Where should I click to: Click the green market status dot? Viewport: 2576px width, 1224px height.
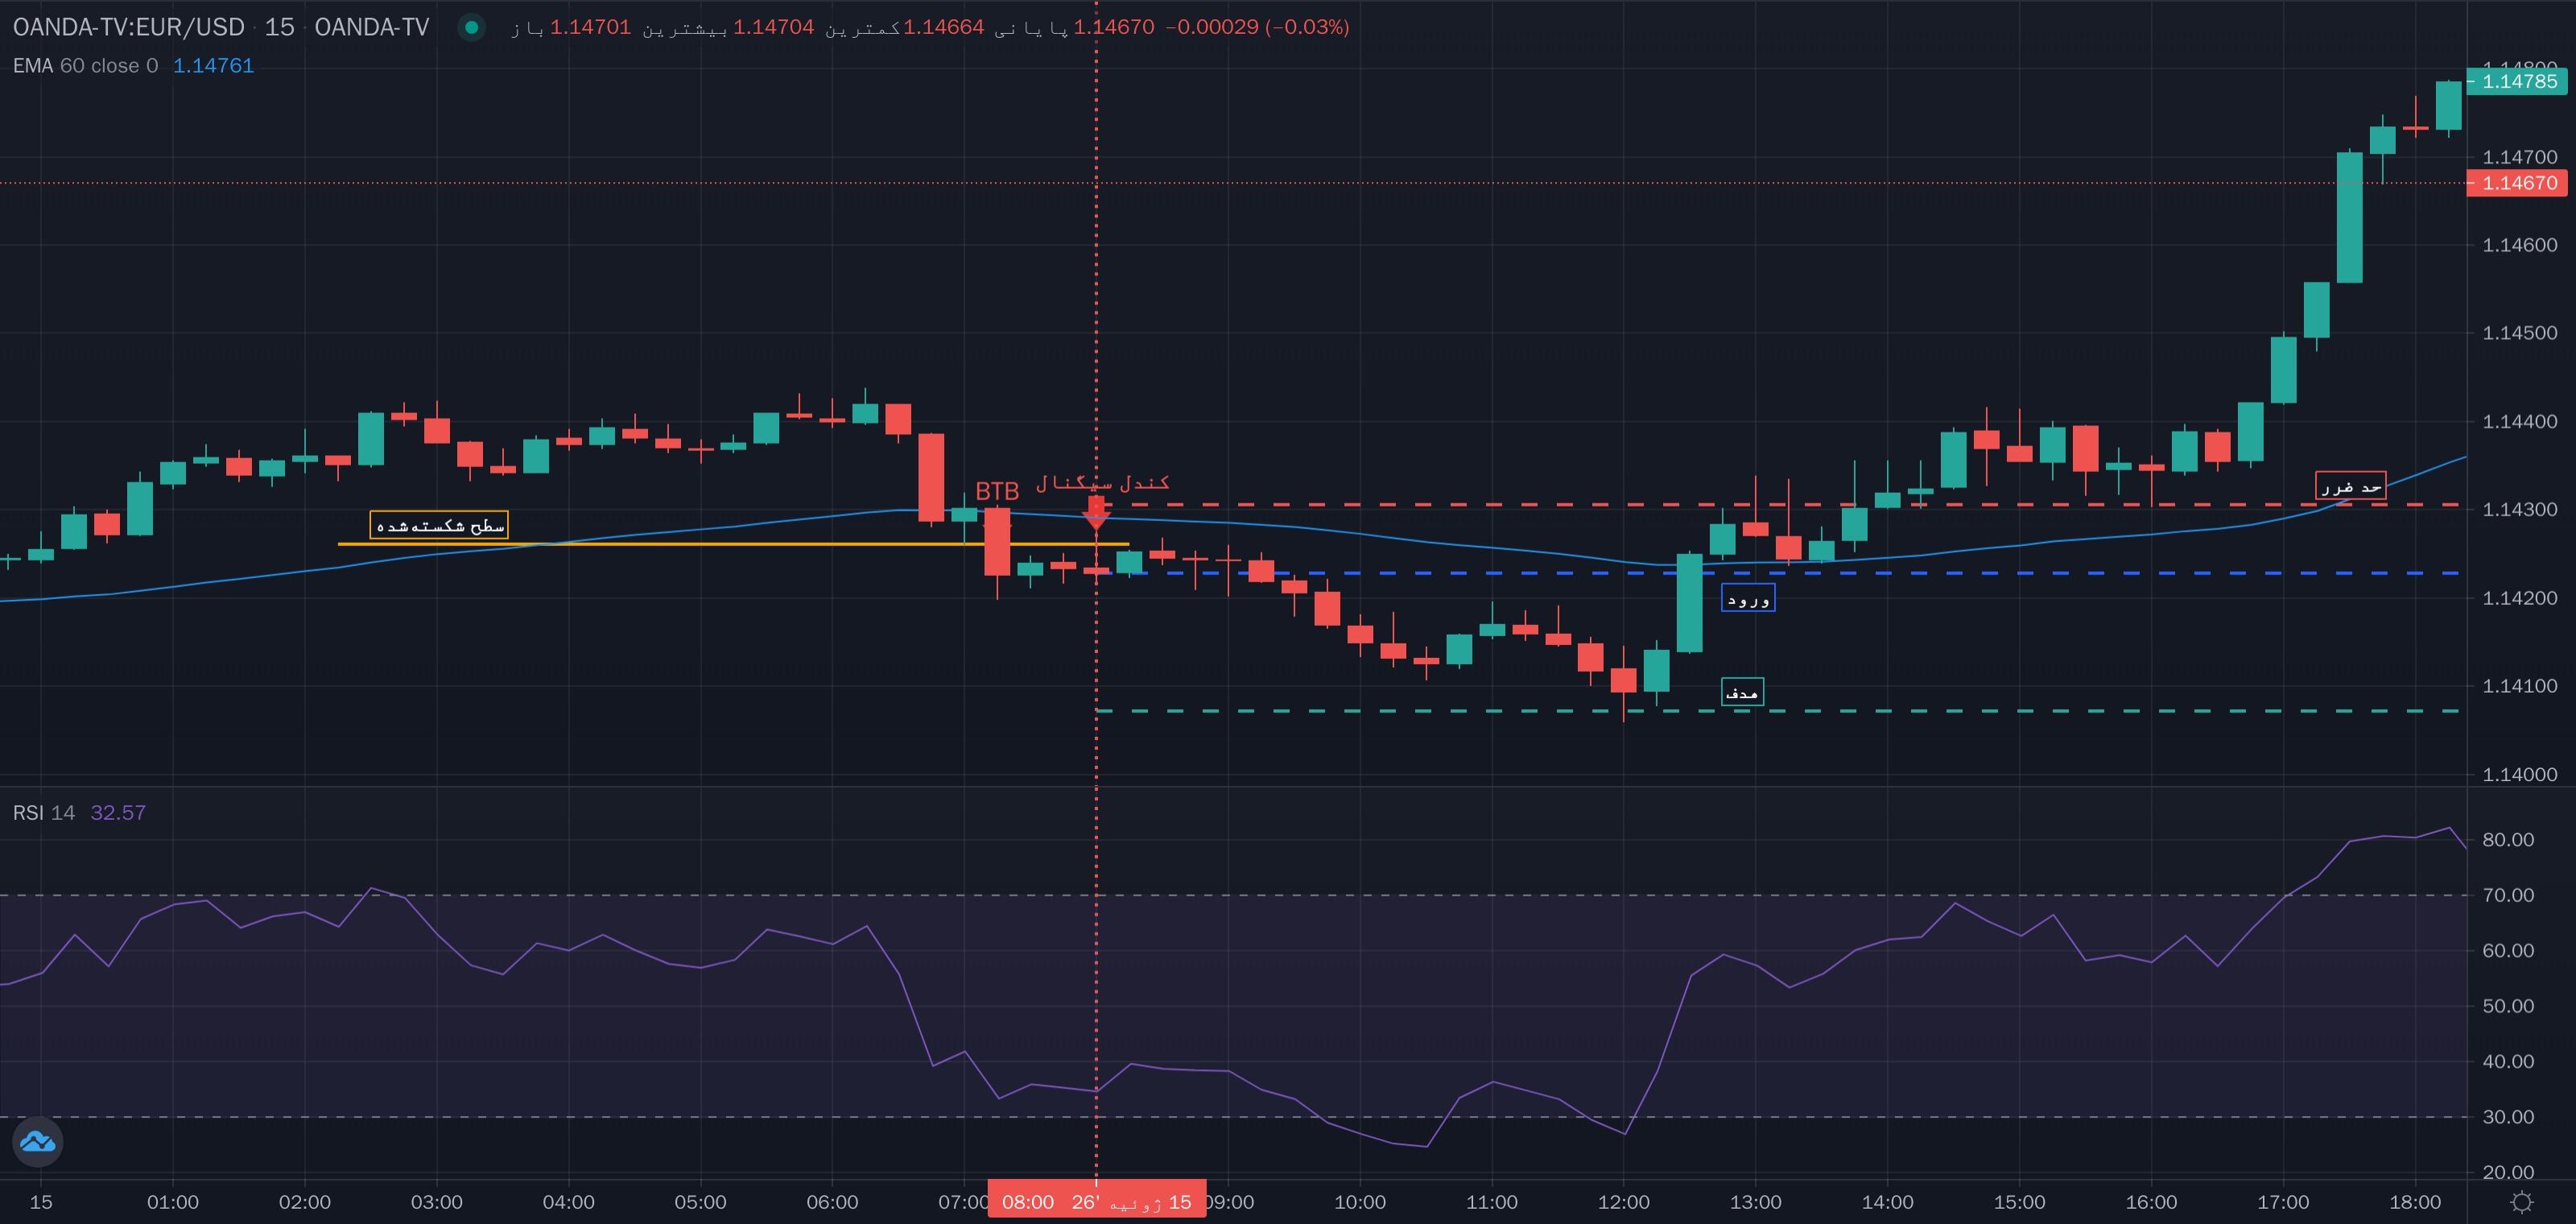(x=471, y=27)
